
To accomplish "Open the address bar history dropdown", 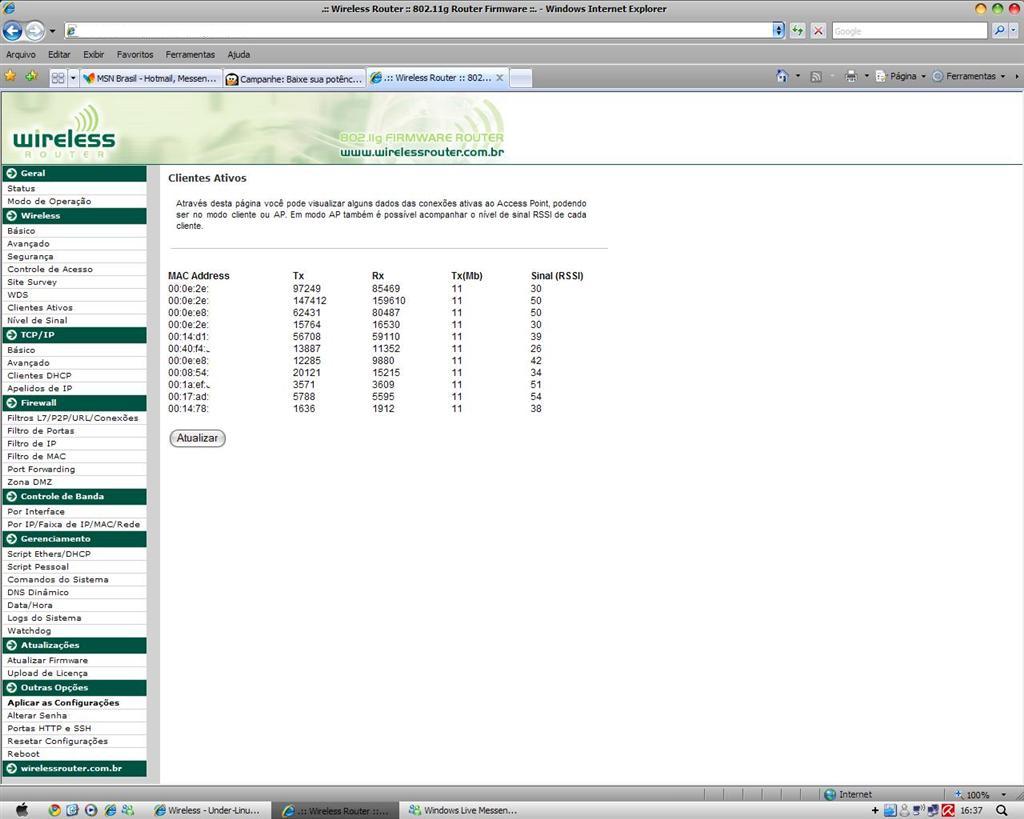I will [778, 30].
